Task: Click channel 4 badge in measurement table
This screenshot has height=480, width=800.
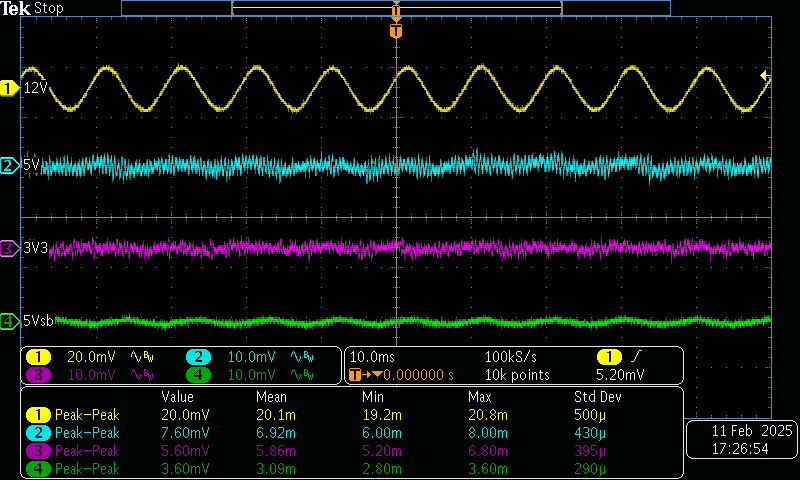Action: [x=38, y=469]
